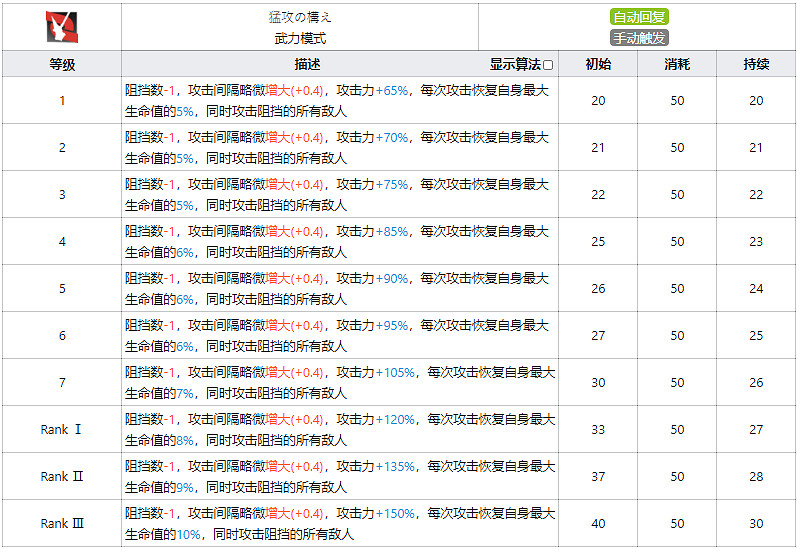
Task: Select the 持续 column header
Action: point(756,64)
